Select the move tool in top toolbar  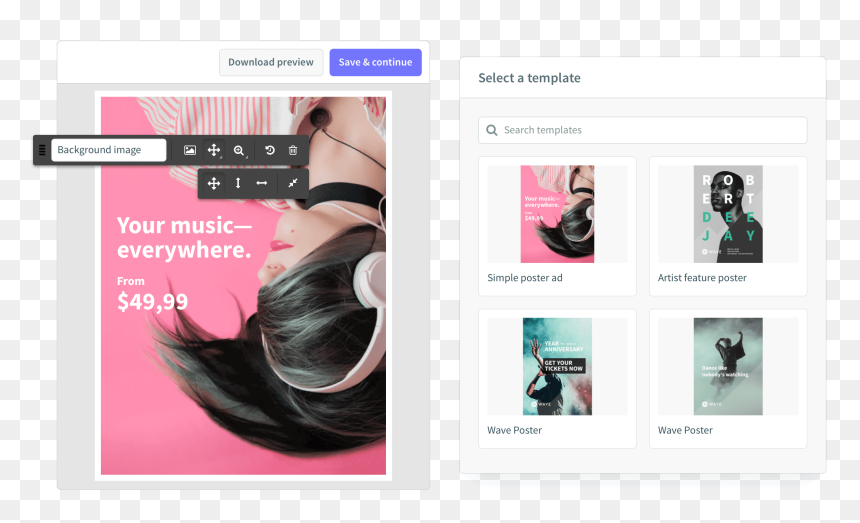[214, 150]
